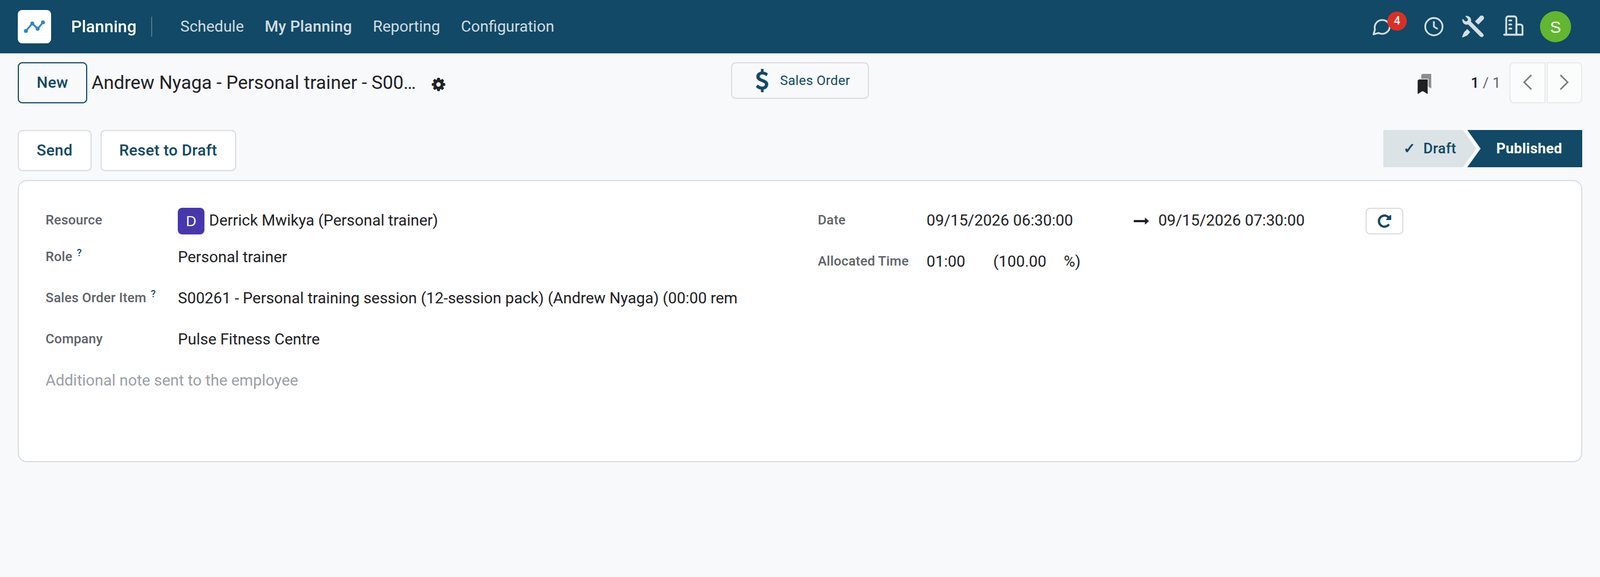This screenshot has height=577, width=1600.
Task: Go to the previous record
Action: pos(1527,83)
